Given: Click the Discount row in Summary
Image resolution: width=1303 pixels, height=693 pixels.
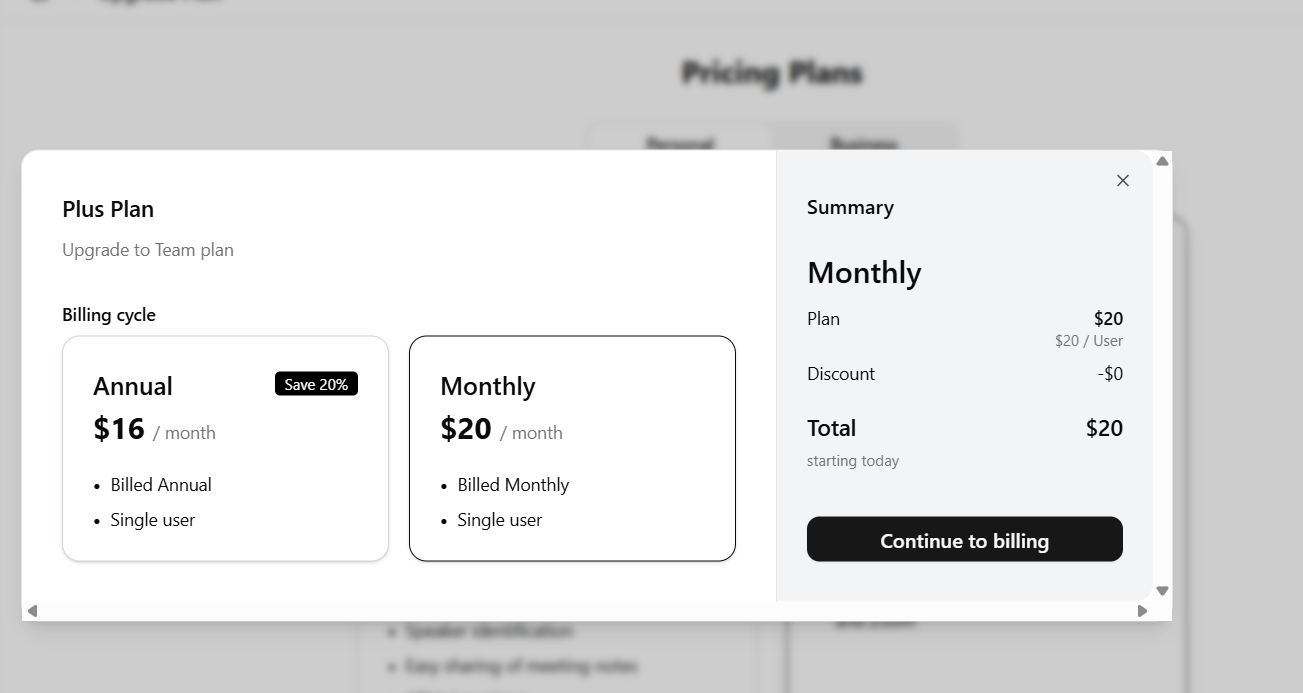Looking at the screenshot, I should tap(841, 374).
